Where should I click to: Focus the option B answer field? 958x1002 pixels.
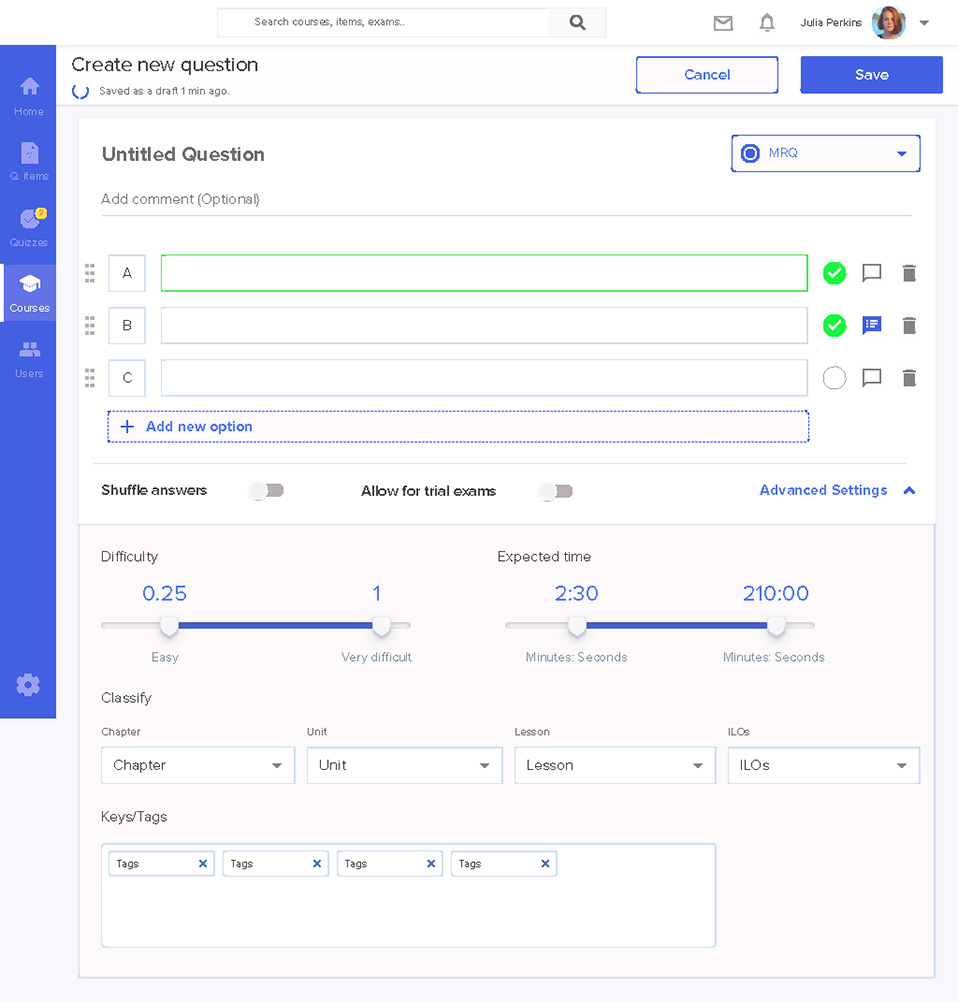(484, 326)
